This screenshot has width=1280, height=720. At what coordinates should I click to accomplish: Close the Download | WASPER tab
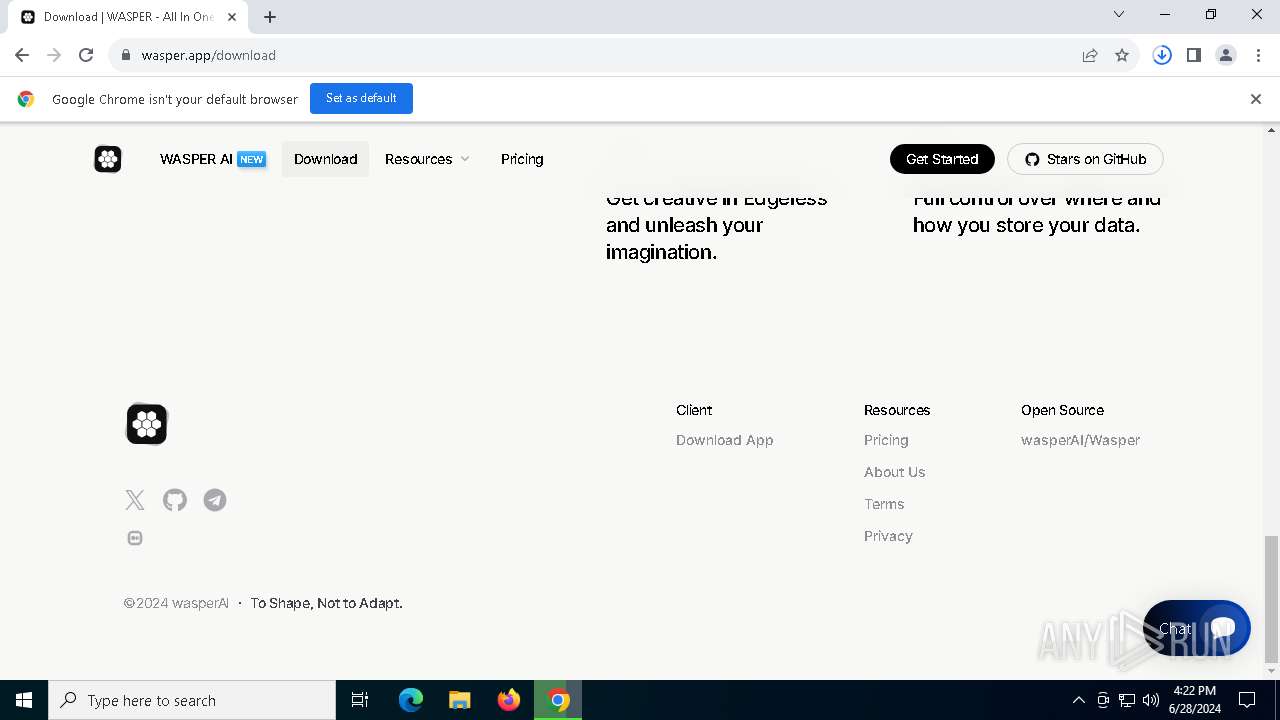click(232, 17)
